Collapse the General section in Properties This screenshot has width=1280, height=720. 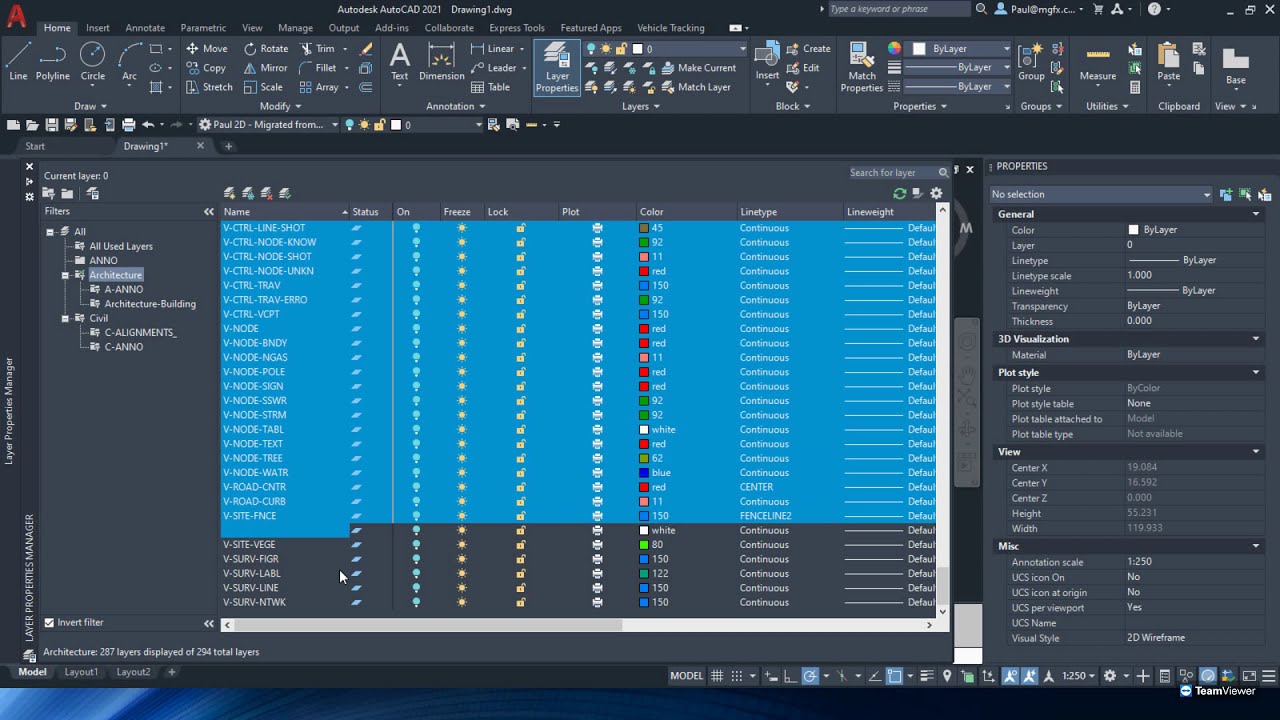(x=1256, y=214)
